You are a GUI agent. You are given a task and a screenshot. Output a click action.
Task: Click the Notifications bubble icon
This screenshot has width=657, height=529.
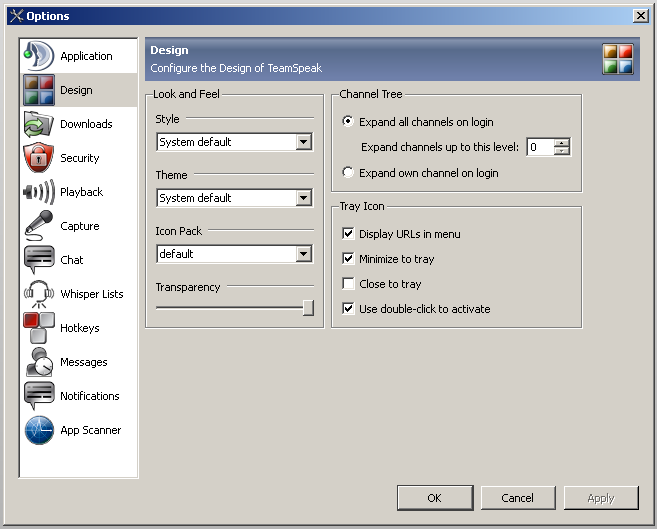tap(39, 396)
